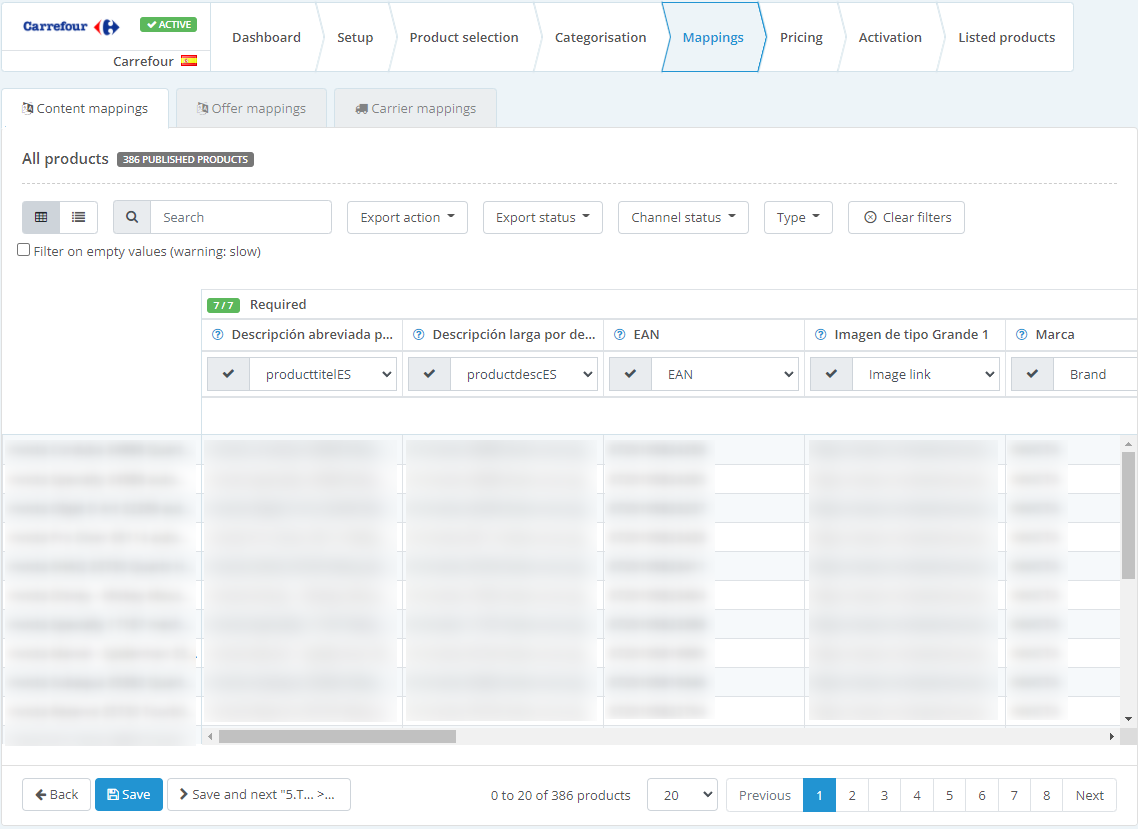Go to page 4 of products
The image size is (1138, 829).
[916, 794]
